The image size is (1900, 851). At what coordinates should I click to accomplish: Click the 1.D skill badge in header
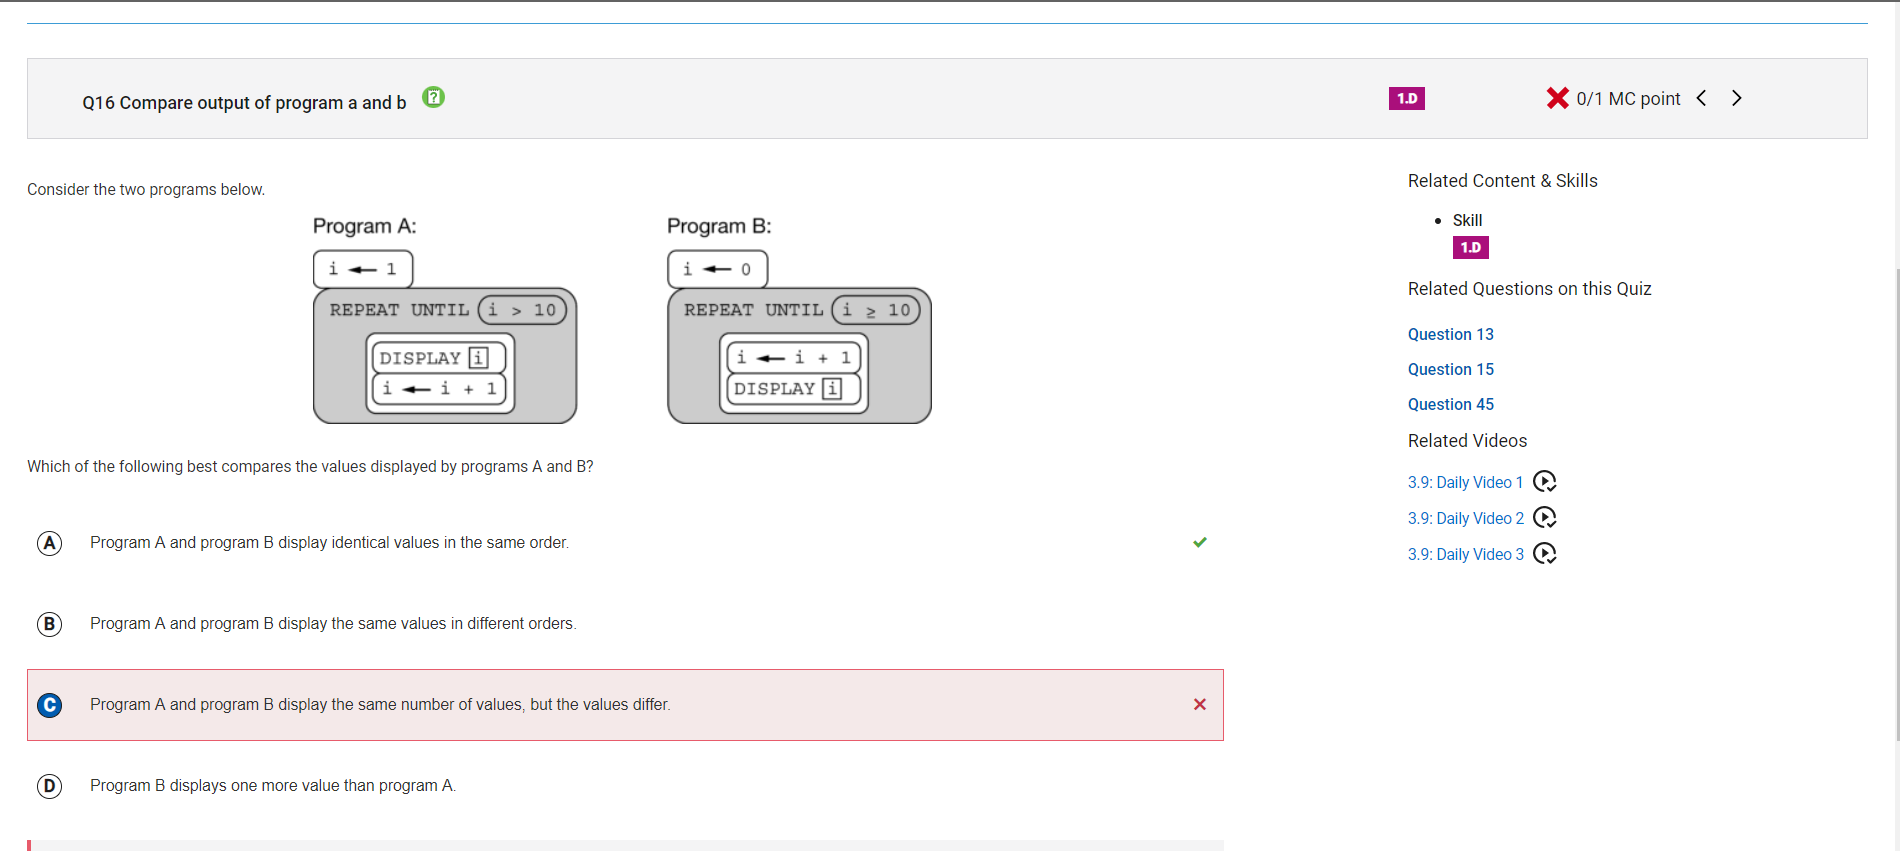coord(1406,98)
